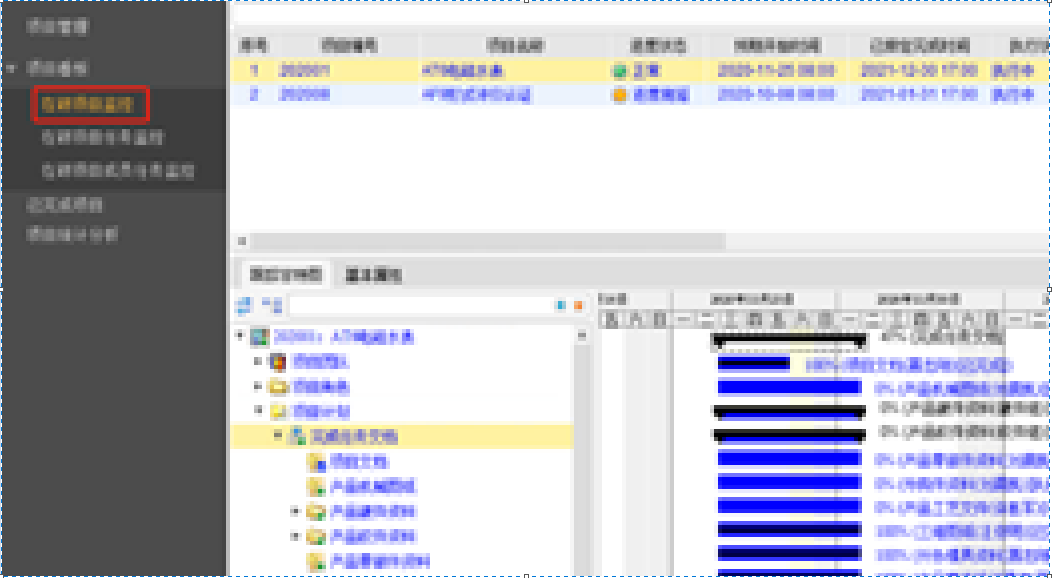Viewport: 1052px width, 578px height.
Task: Select the active white tab in lower panel
Action: coord(286,274)
